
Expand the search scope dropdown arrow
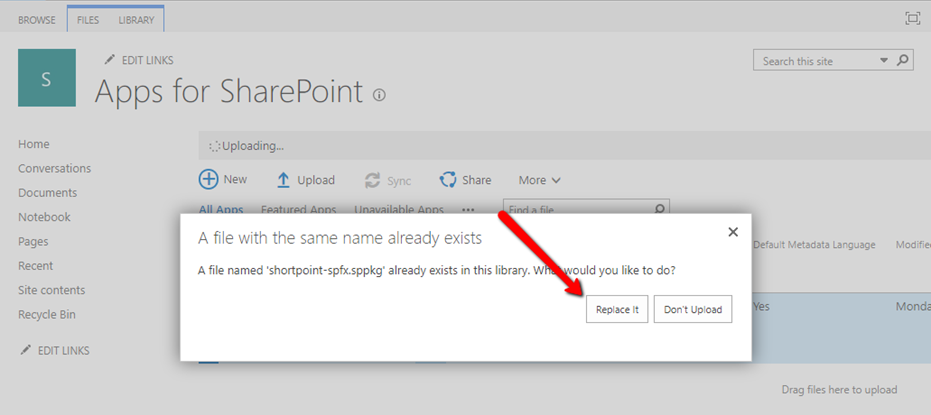click(x=884, y=61)
